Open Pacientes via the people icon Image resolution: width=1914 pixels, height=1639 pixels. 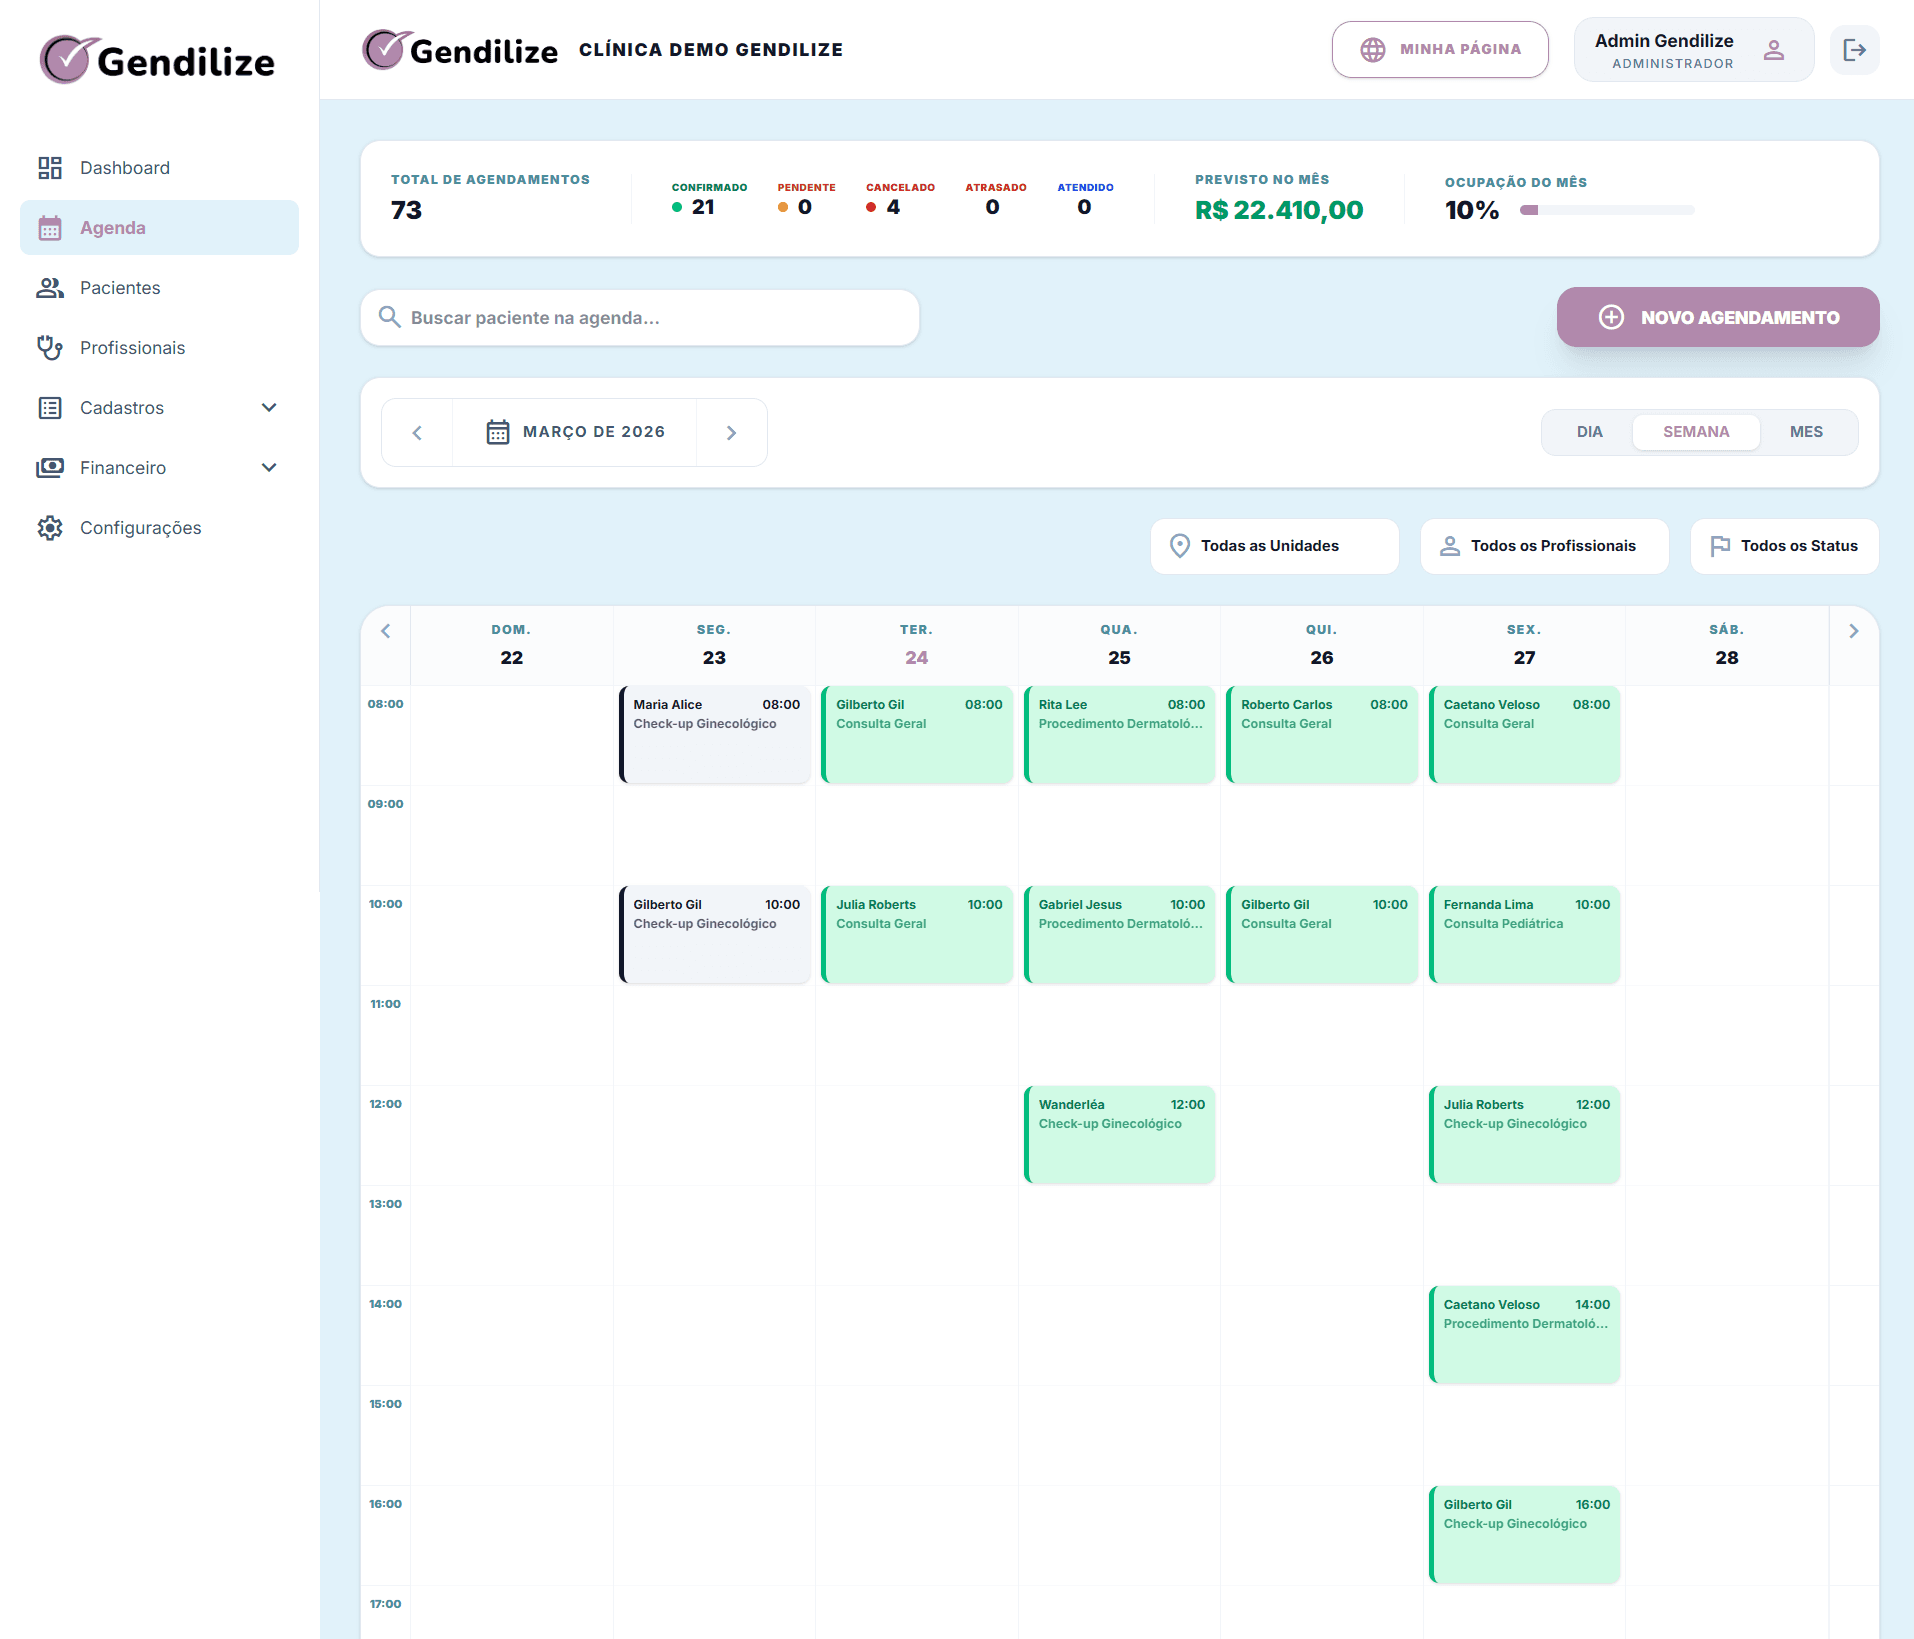pyautogui.click(x=50, y=287)
